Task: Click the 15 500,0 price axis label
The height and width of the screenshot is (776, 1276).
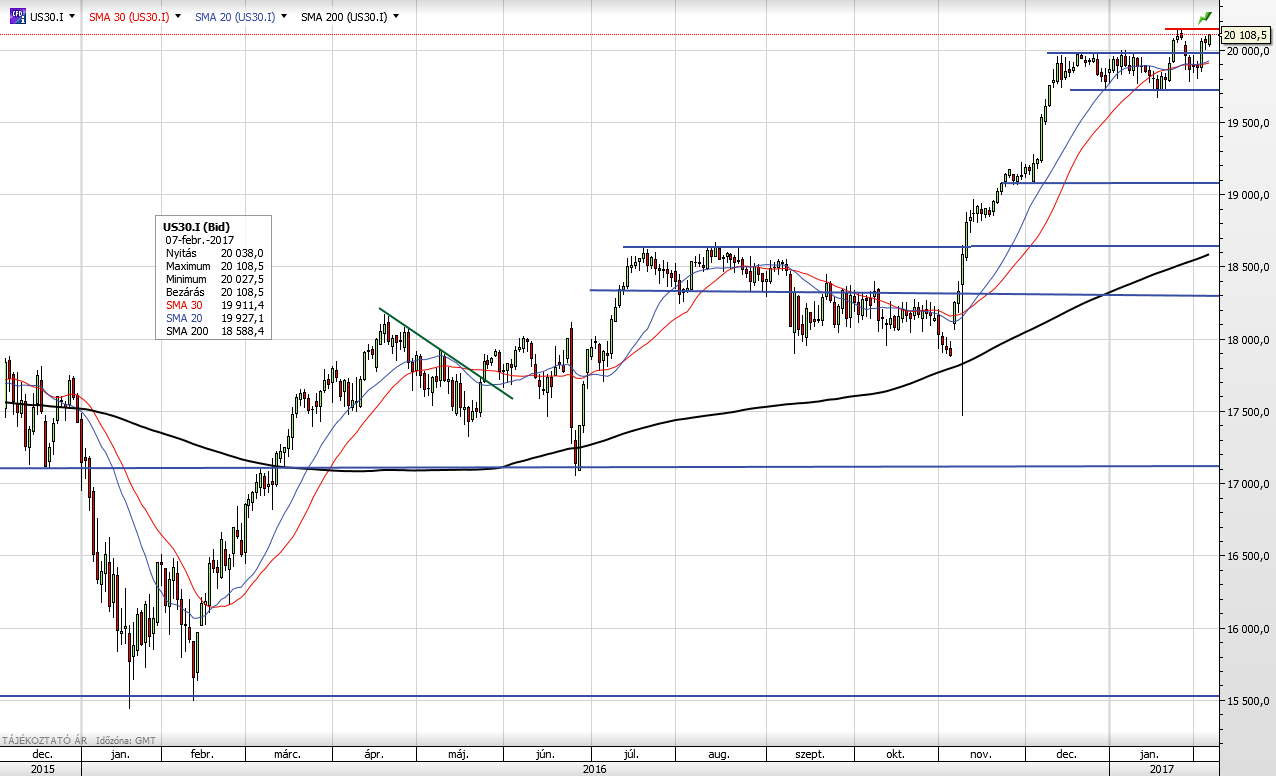Action: 1249,701
